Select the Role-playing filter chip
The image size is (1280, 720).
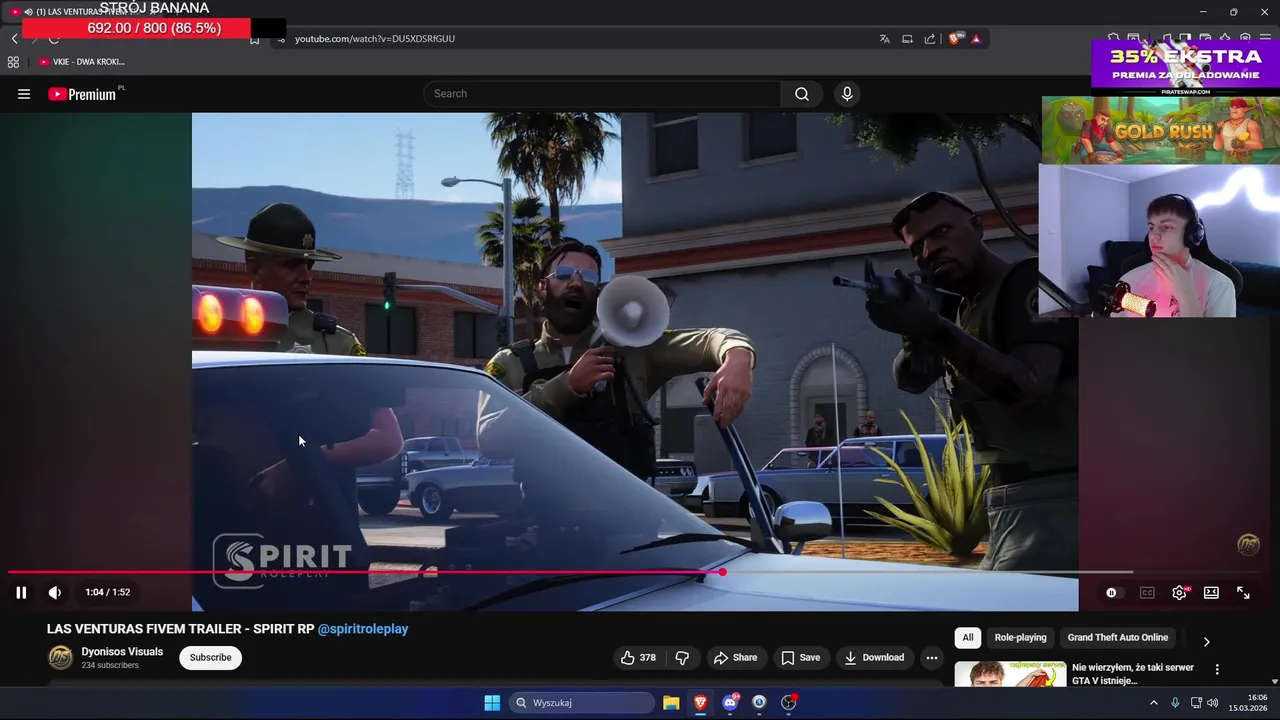coord(1020,638)
